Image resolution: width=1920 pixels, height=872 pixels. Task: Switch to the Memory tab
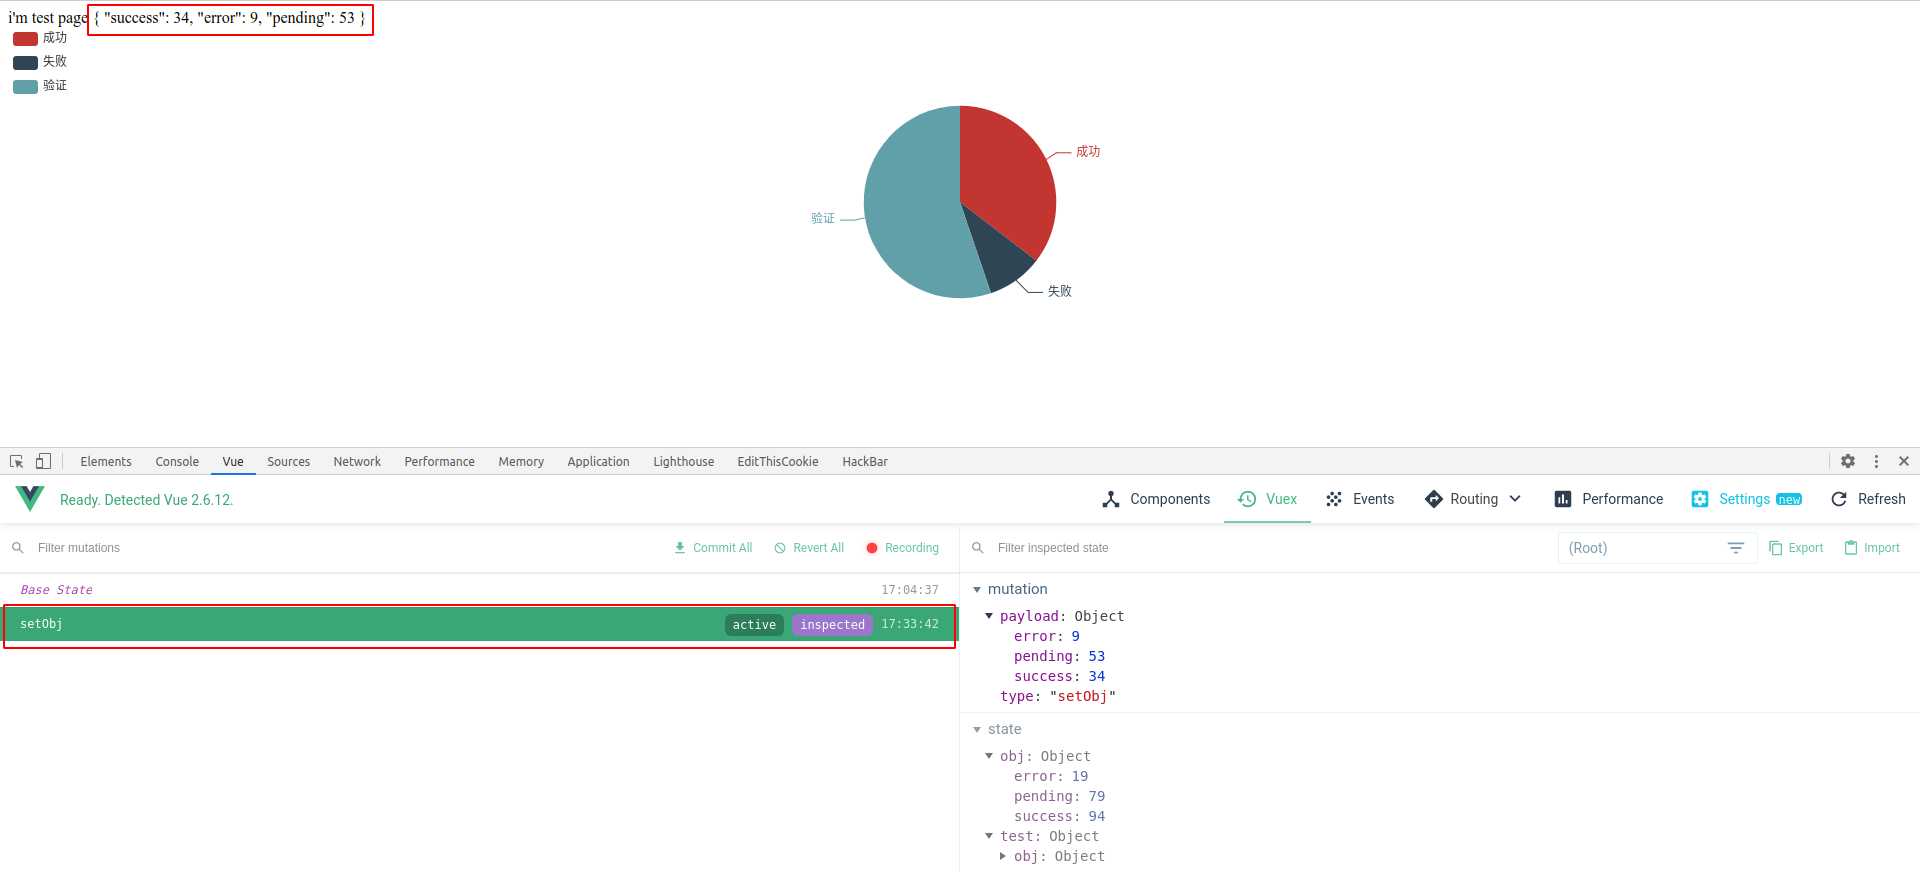coord(521,461)
